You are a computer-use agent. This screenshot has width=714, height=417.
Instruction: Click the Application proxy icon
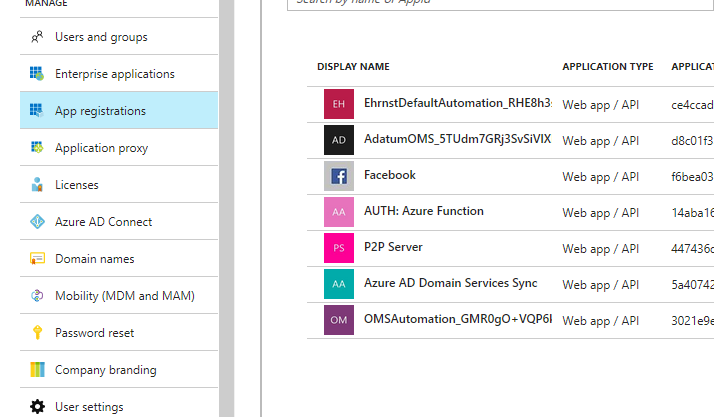click(37, 147)
